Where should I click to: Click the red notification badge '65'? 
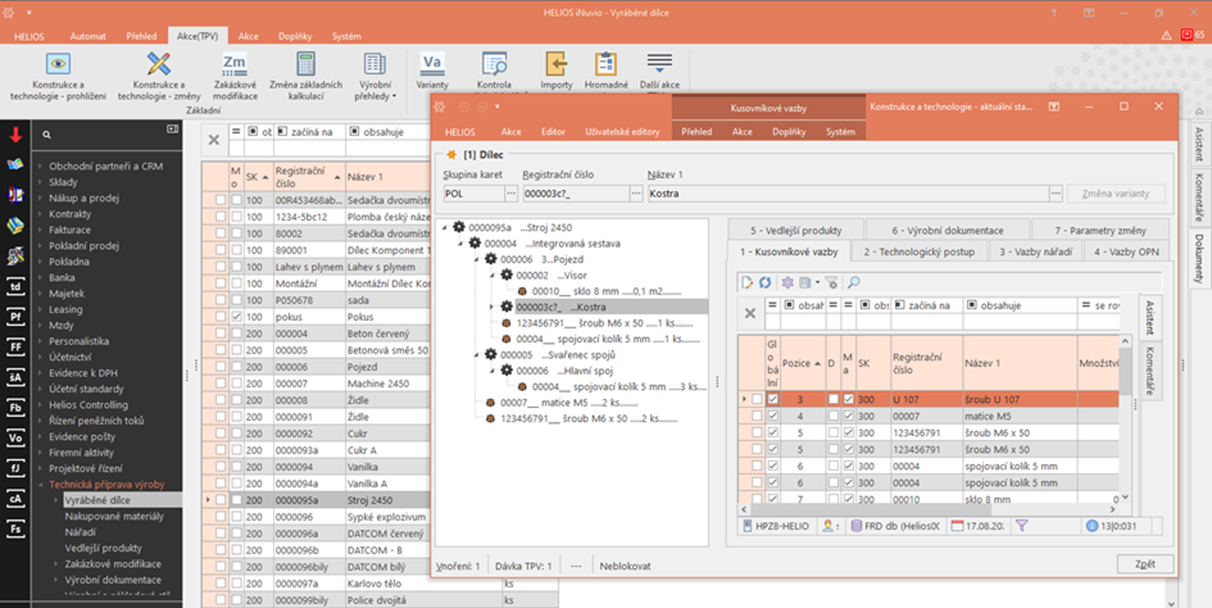click(1187, 35)
